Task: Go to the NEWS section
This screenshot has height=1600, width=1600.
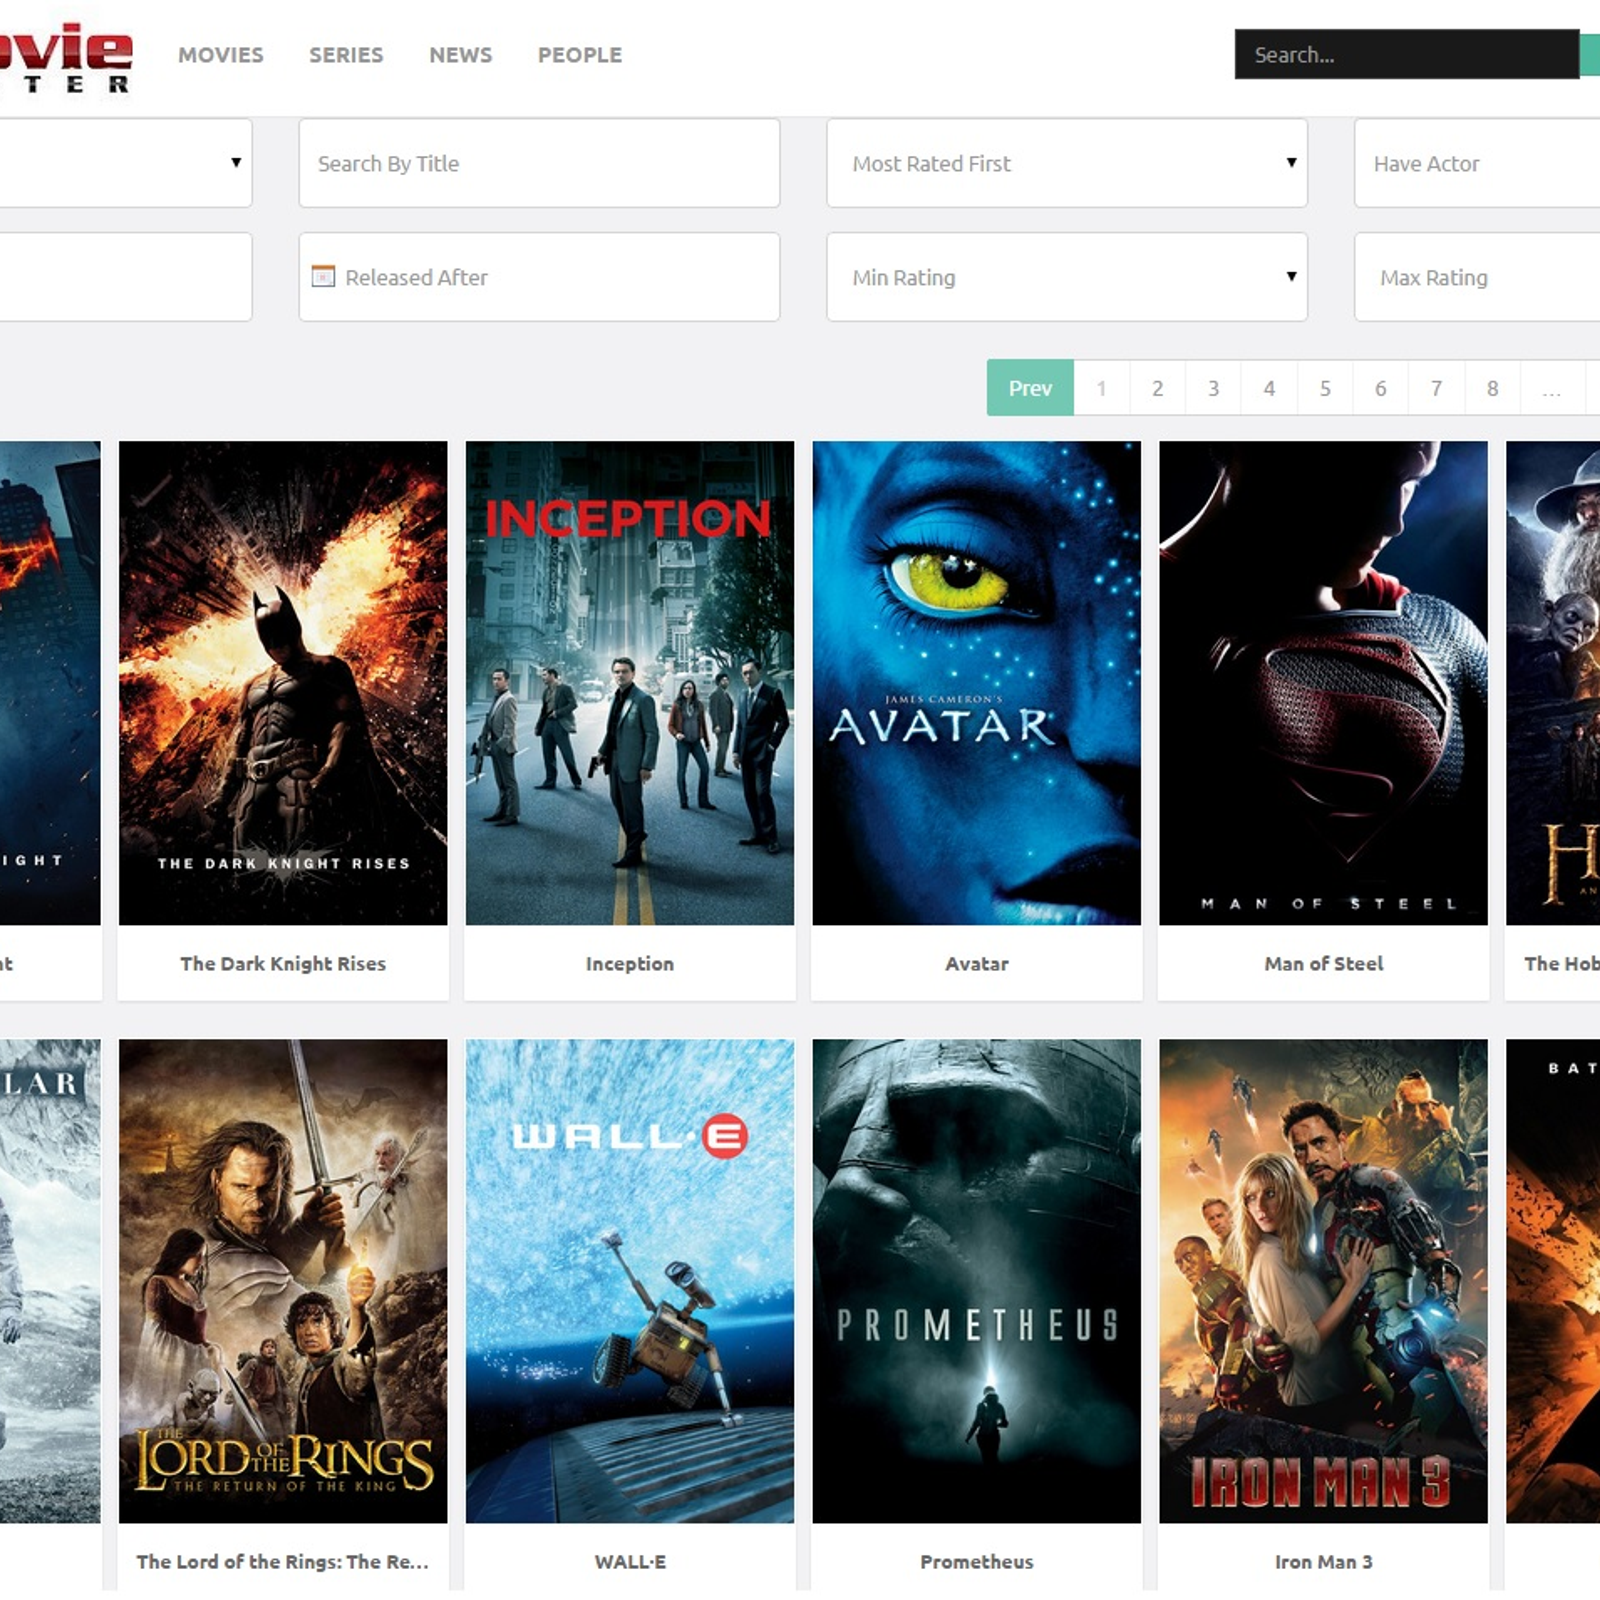Action: 461,55
